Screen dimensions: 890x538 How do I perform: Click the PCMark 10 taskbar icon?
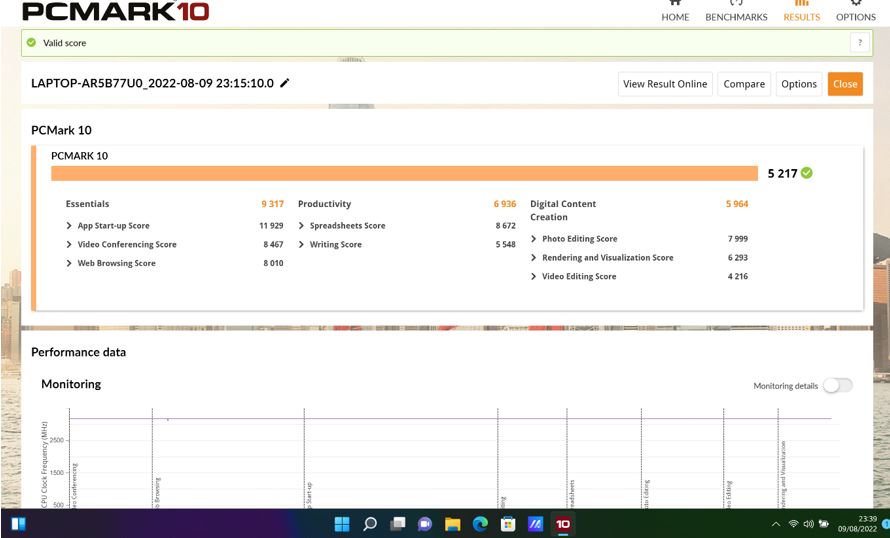[563, 523]
